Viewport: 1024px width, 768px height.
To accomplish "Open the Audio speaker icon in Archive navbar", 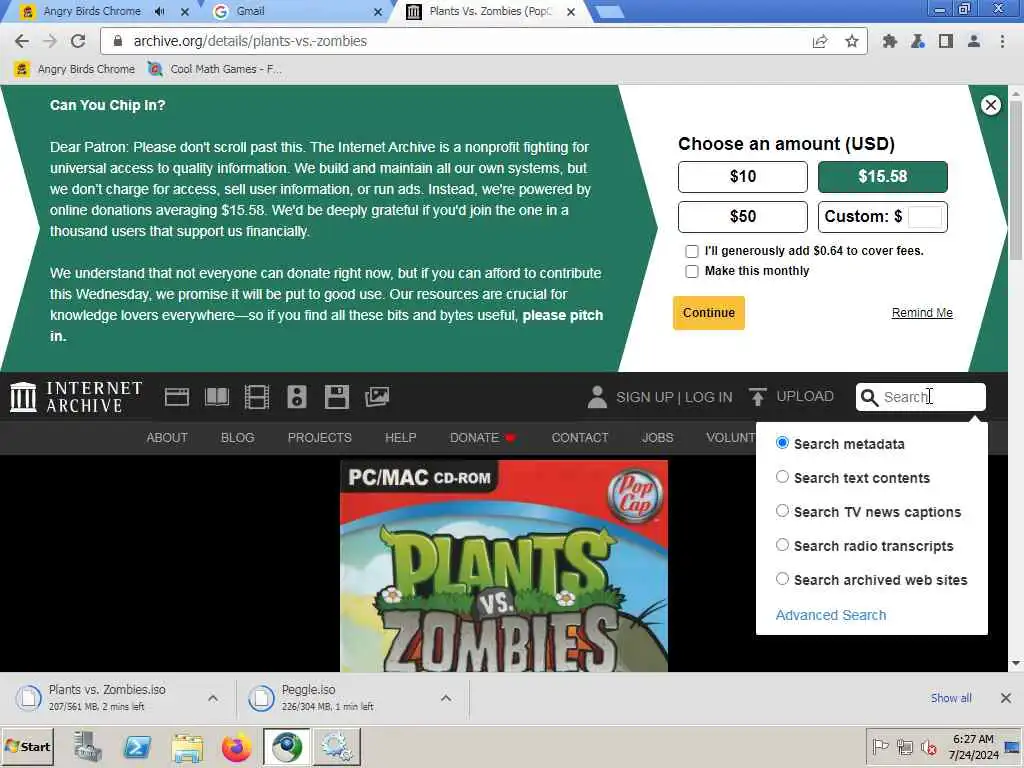I will [296, 397].
